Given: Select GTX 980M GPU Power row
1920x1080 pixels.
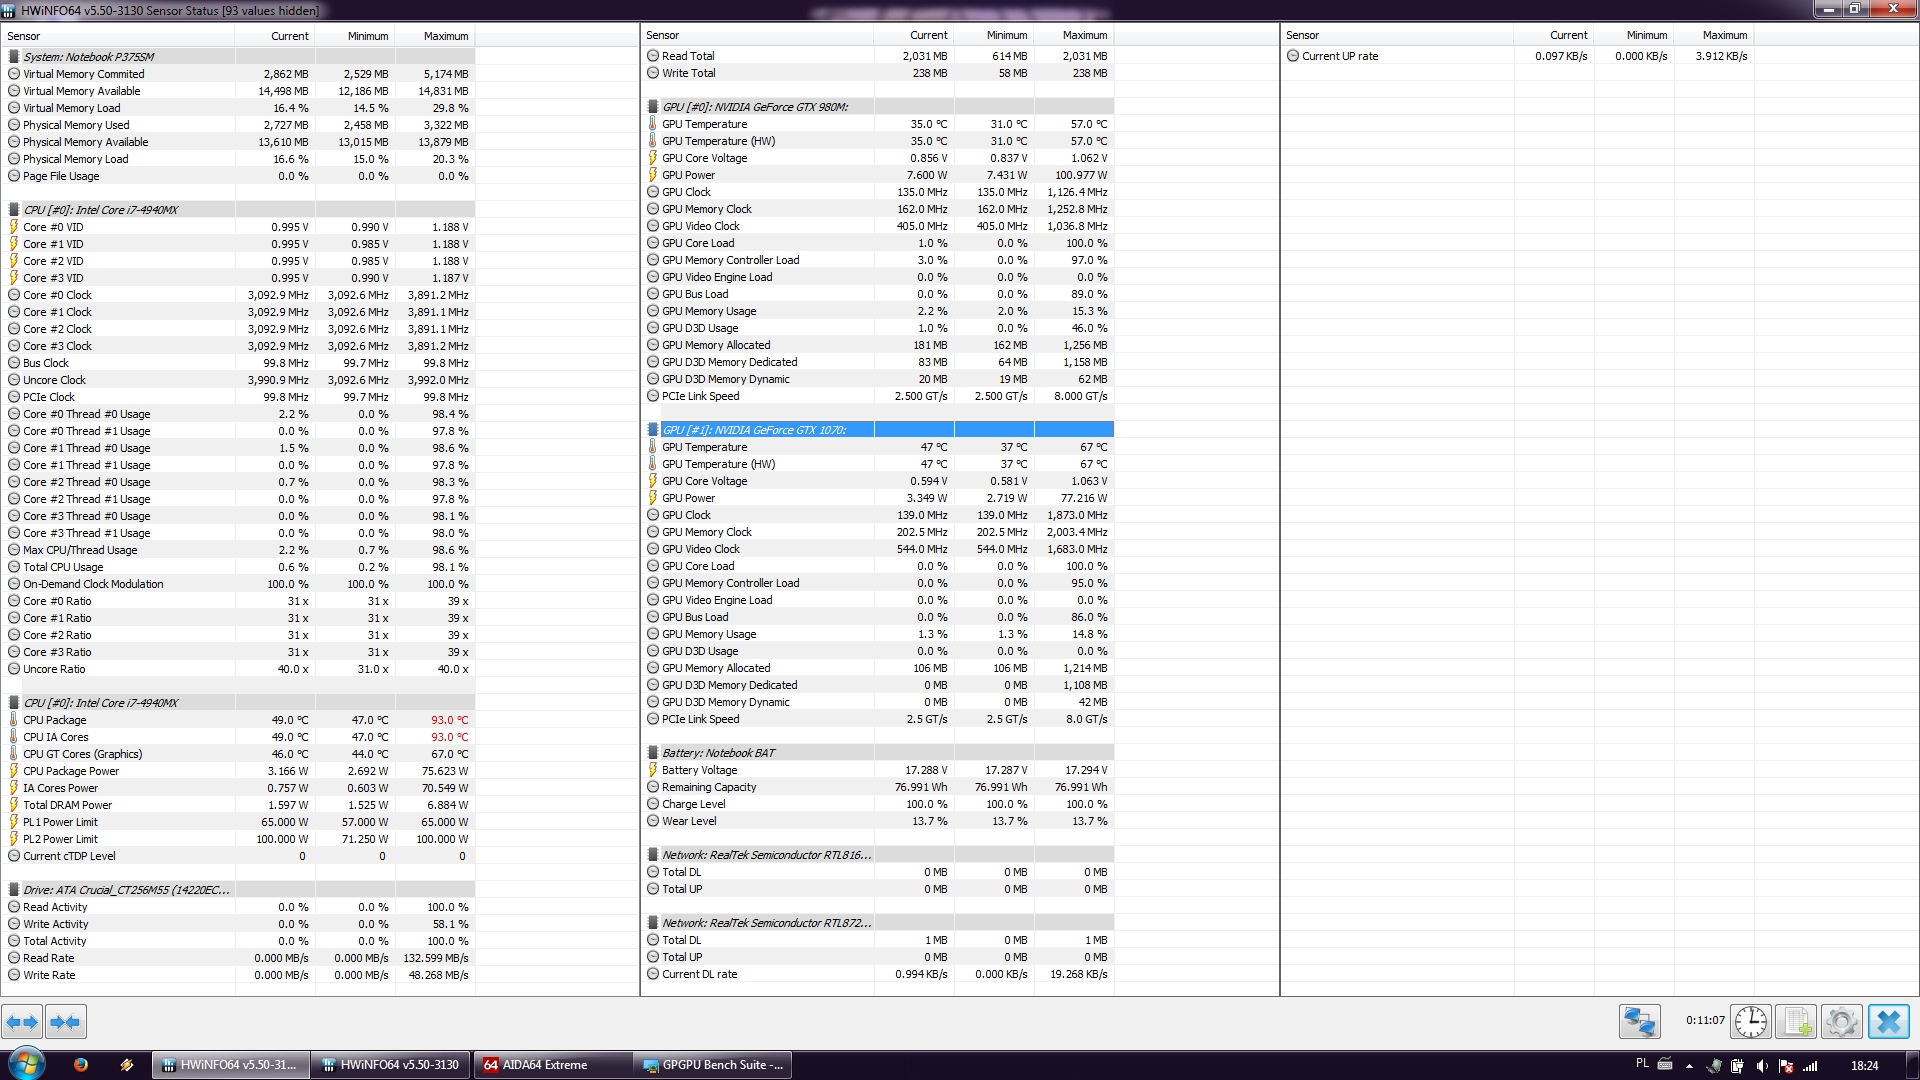Looking at the screenshot, I should (x=878, y=175).
